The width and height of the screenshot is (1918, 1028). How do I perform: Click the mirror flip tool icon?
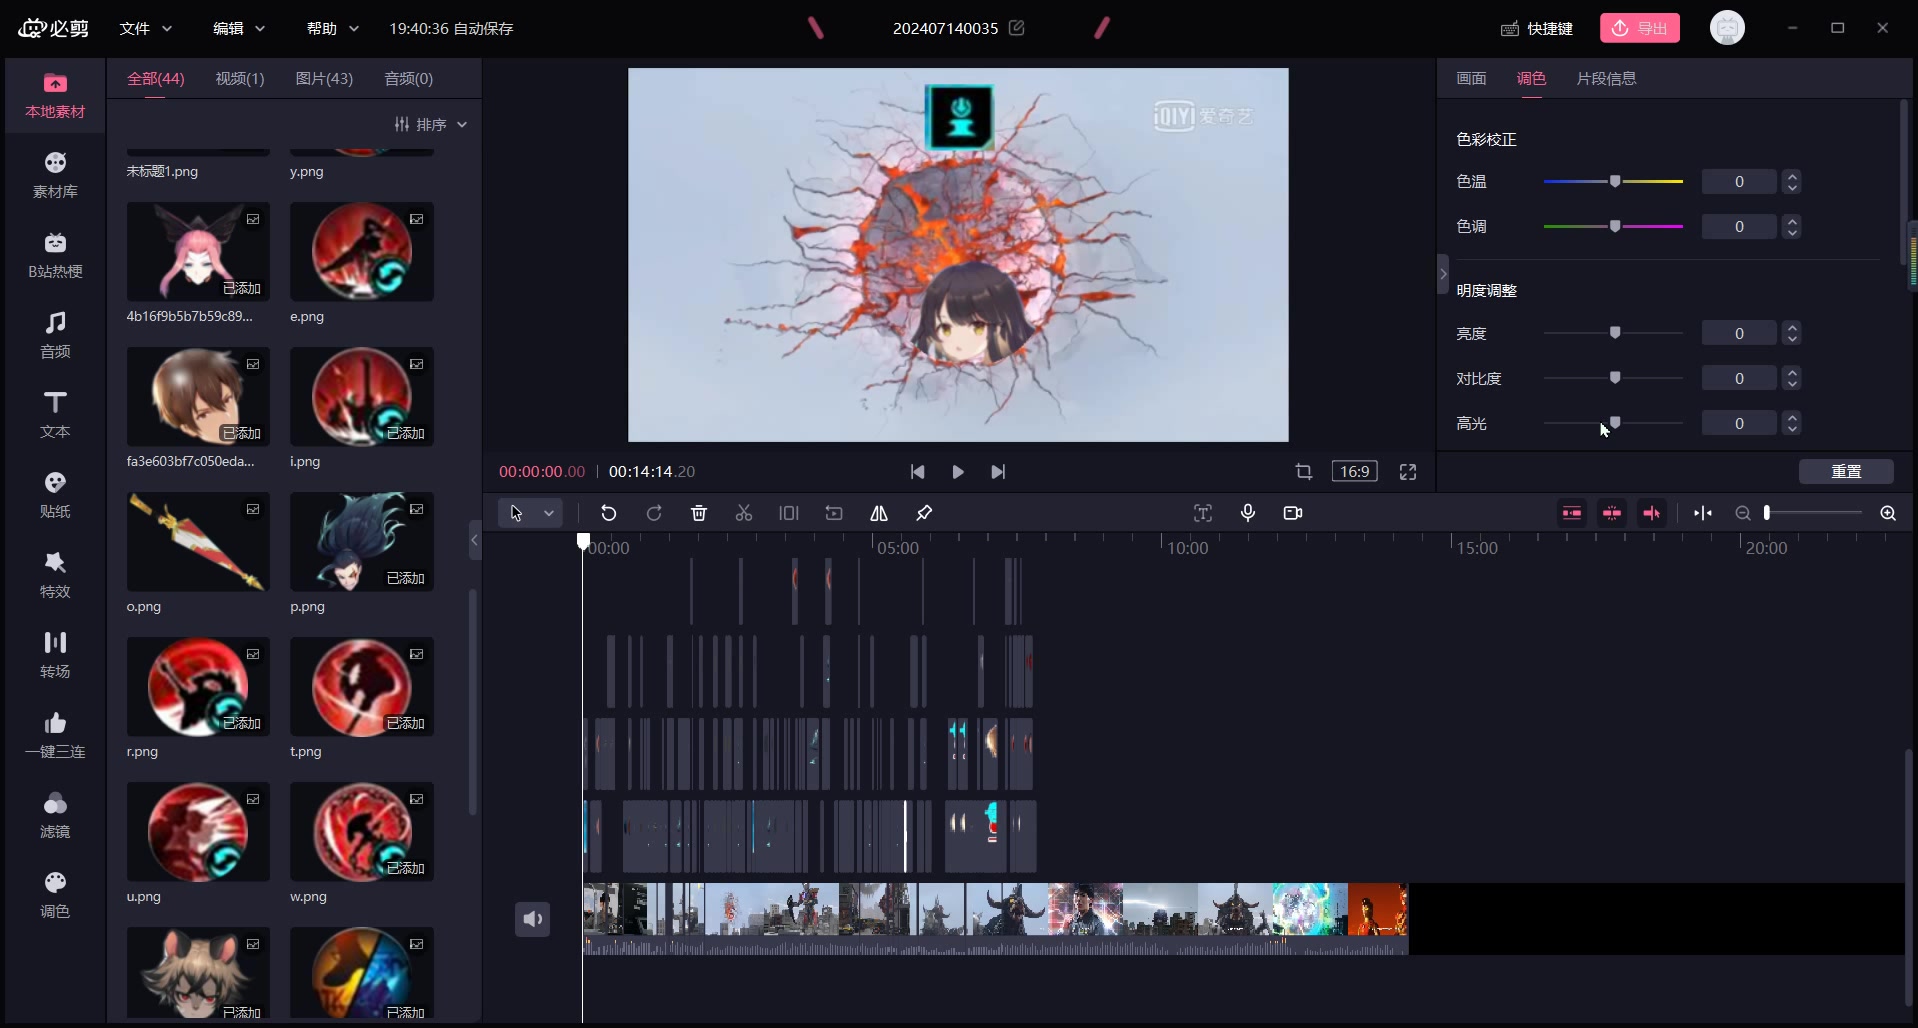[x=879, y=513]
